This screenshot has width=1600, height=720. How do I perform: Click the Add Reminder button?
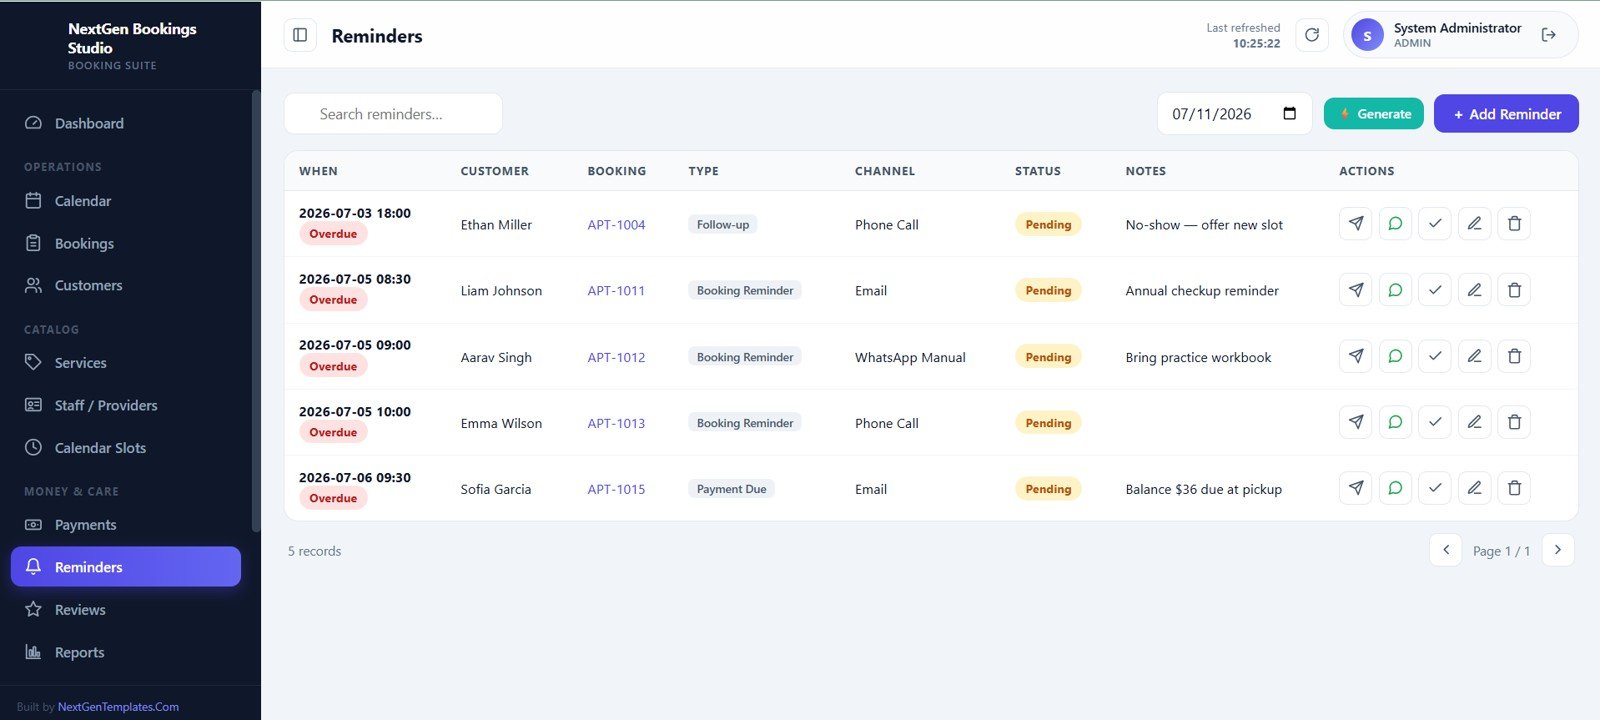click(1506, 114)
